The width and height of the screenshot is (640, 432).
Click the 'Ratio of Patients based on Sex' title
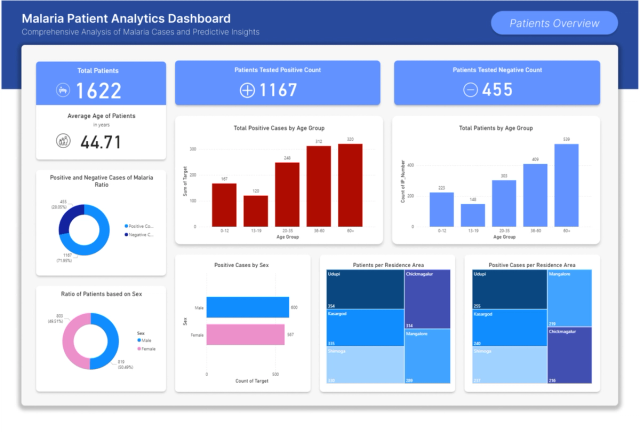point(101,294)
